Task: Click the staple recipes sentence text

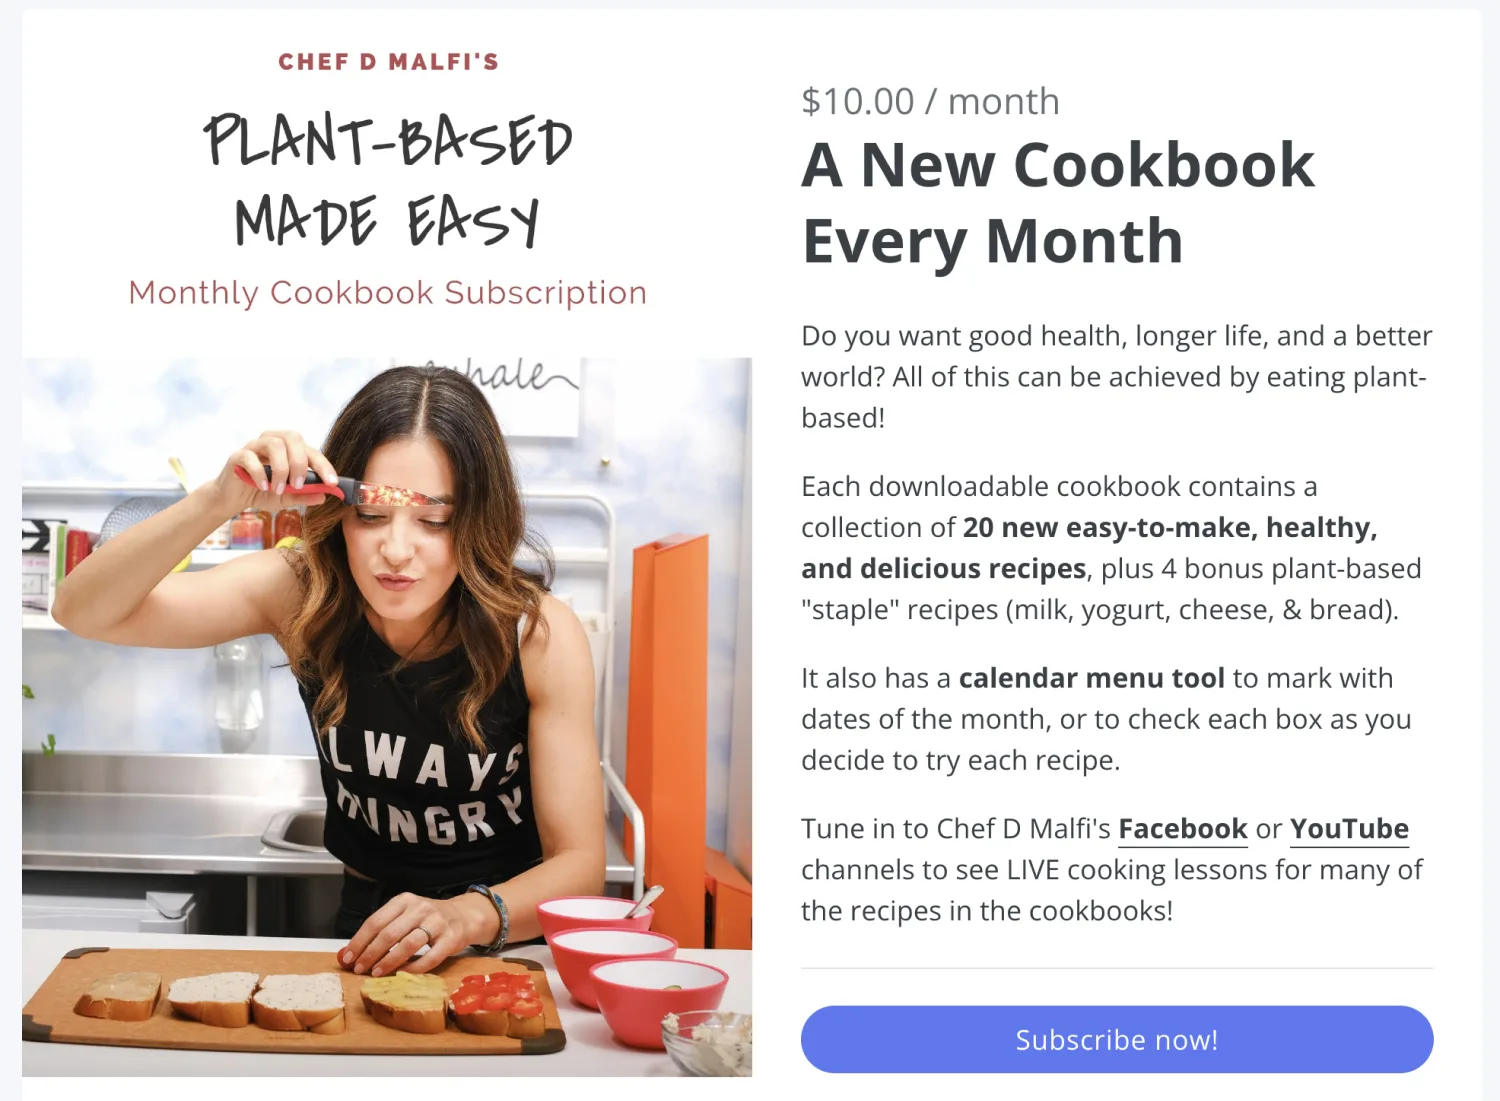Action: (x=1110, y=589)
